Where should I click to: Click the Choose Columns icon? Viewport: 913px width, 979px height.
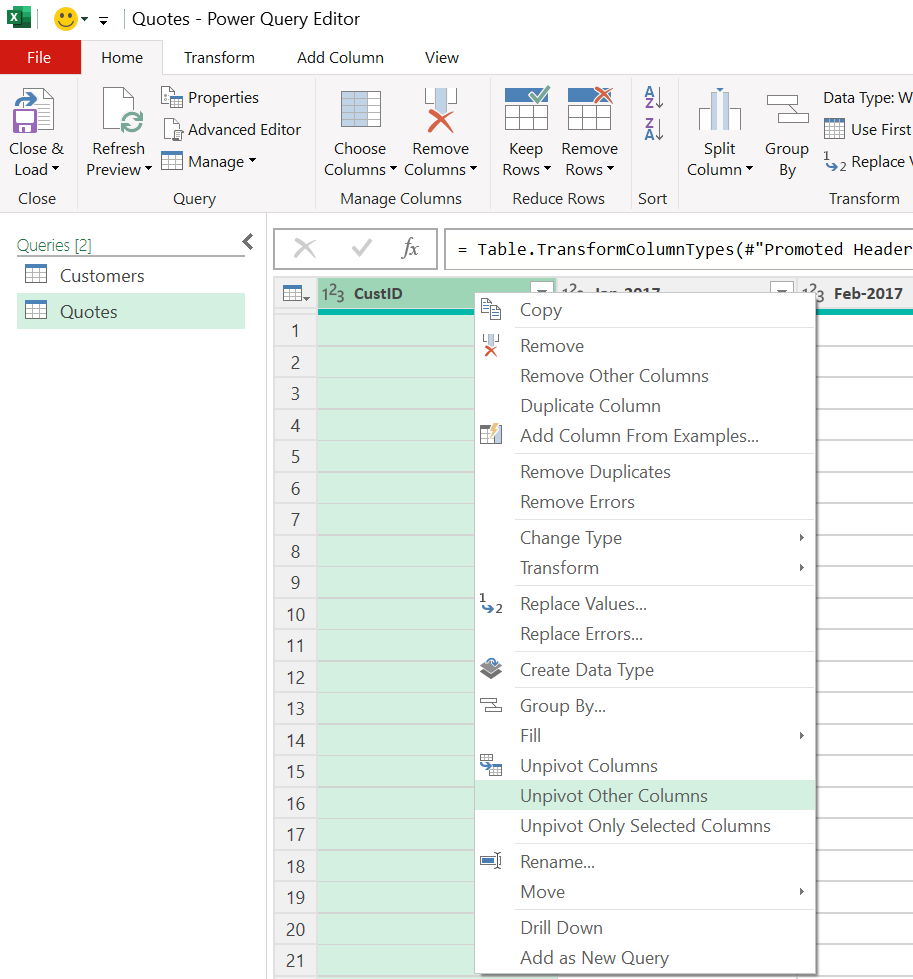click(x=360, y=109)
